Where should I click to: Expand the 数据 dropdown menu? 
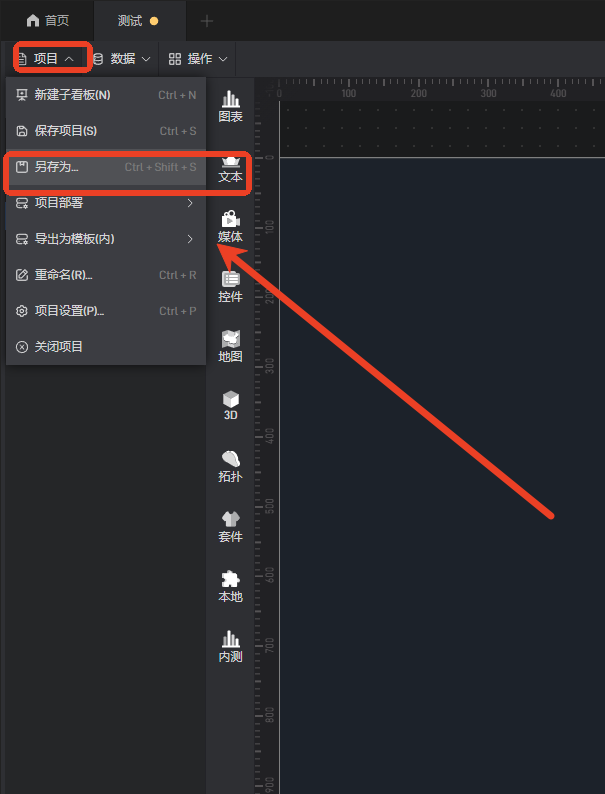pyautogui.click(x=122, y=59)
